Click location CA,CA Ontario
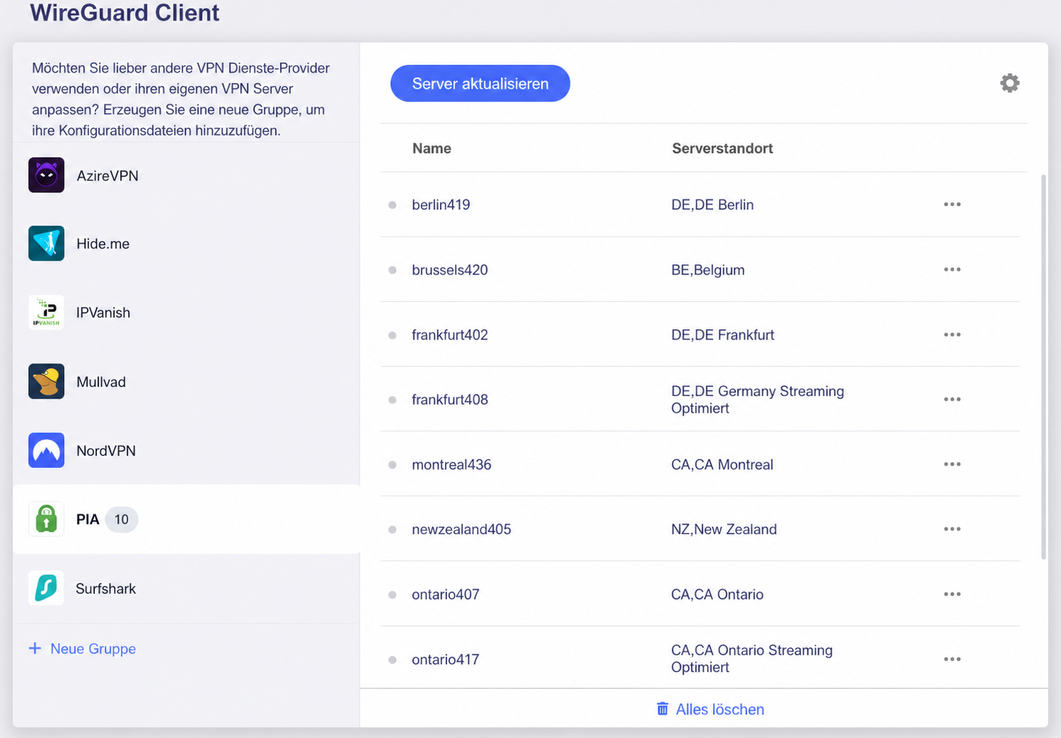Viewport: 1061px width, 738px height. point(717,594)
